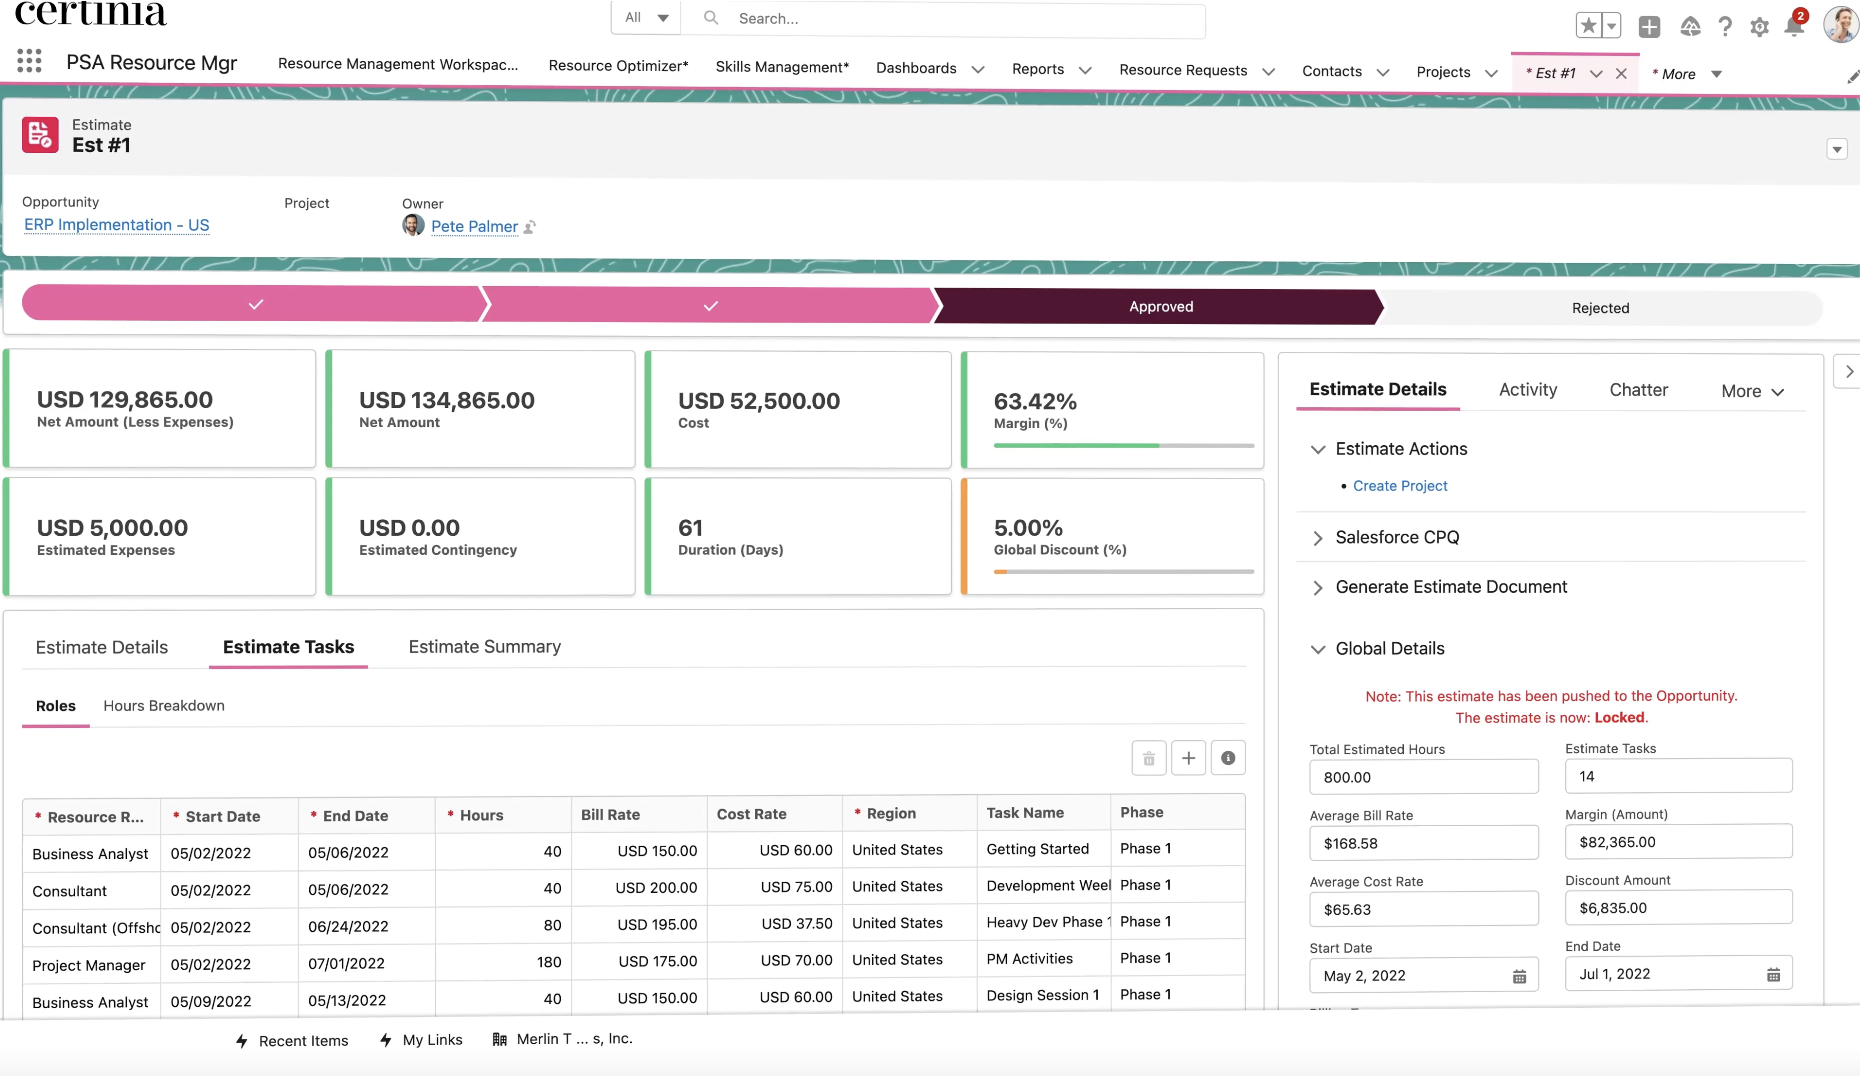Expand the Salesforce CPQ section

1318,537
